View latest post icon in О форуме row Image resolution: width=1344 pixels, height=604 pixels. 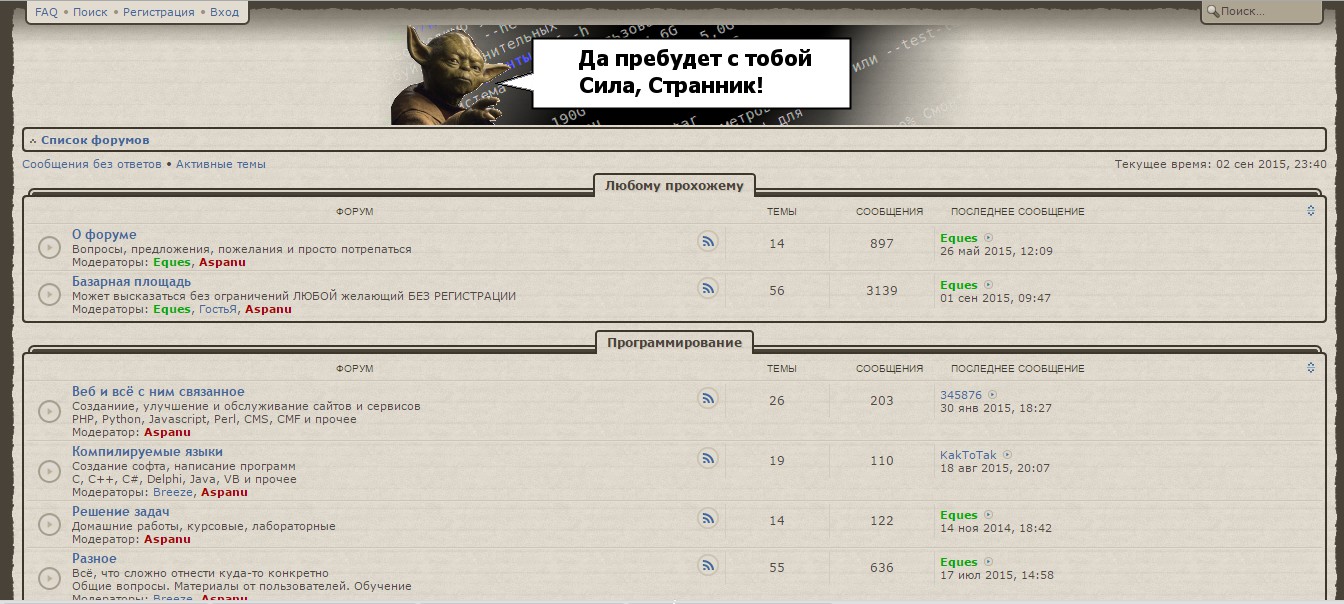[x=989, y=238]
